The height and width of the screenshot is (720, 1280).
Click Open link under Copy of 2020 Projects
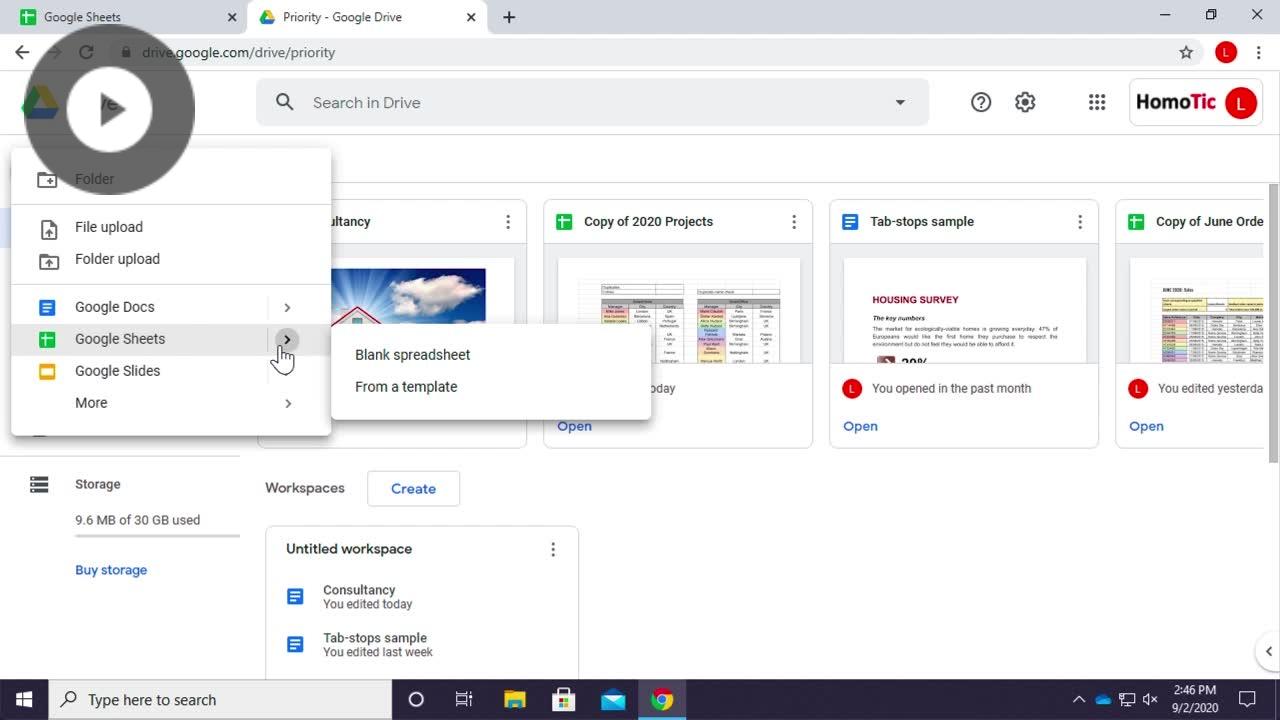(574, 426)
